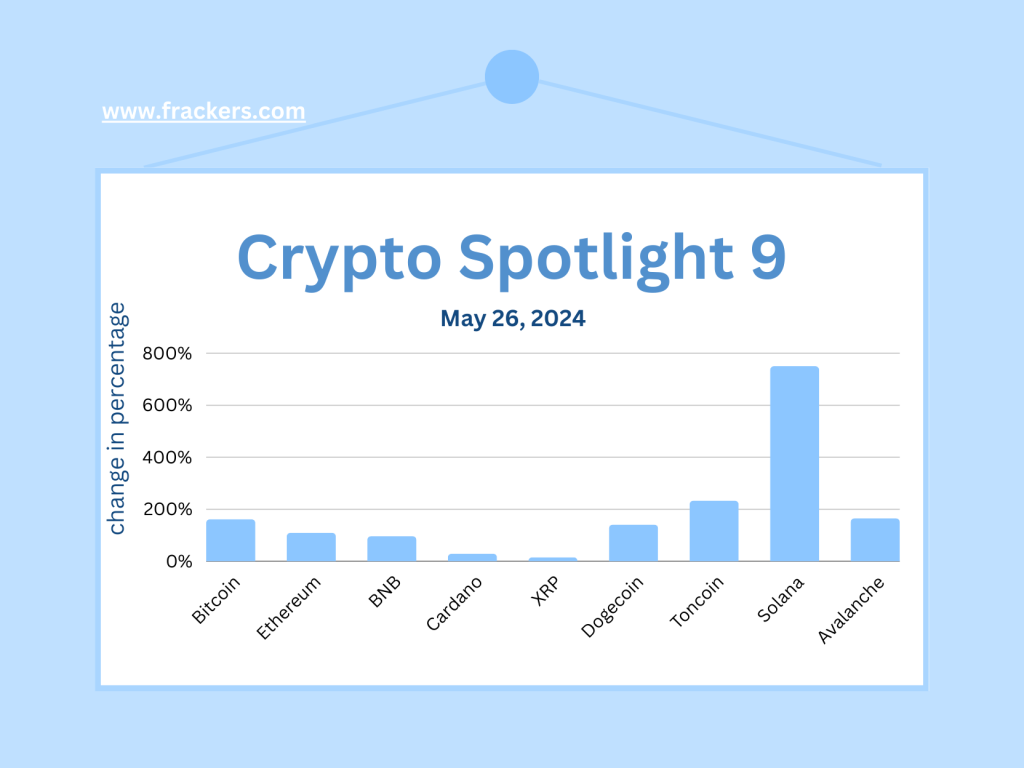Open the www.frackers.com link
Screen dimensions: 1024x768
click(203, 111)
